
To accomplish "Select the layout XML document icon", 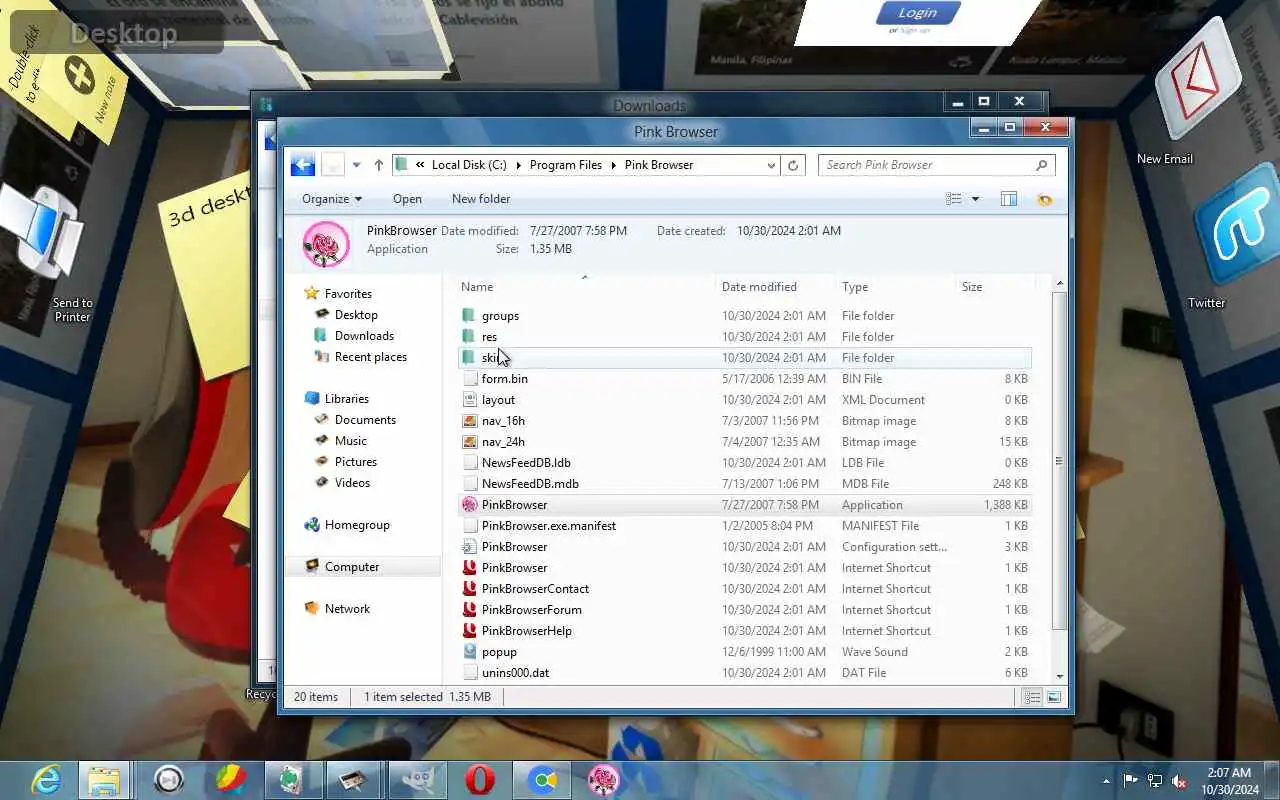I will tap(470, 400).
